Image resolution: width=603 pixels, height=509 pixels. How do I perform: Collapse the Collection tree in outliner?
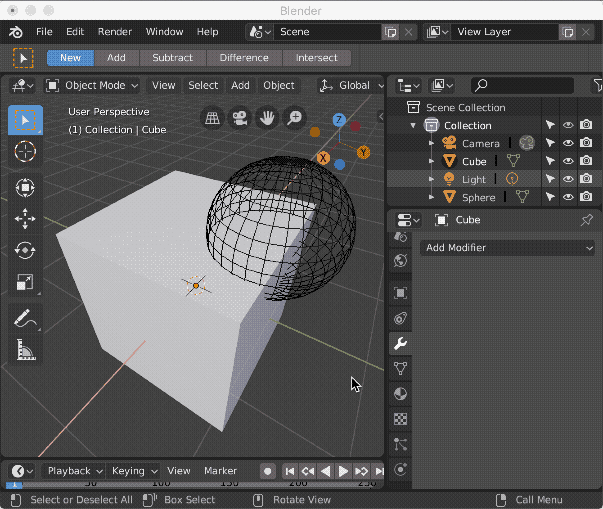[413, 125]
